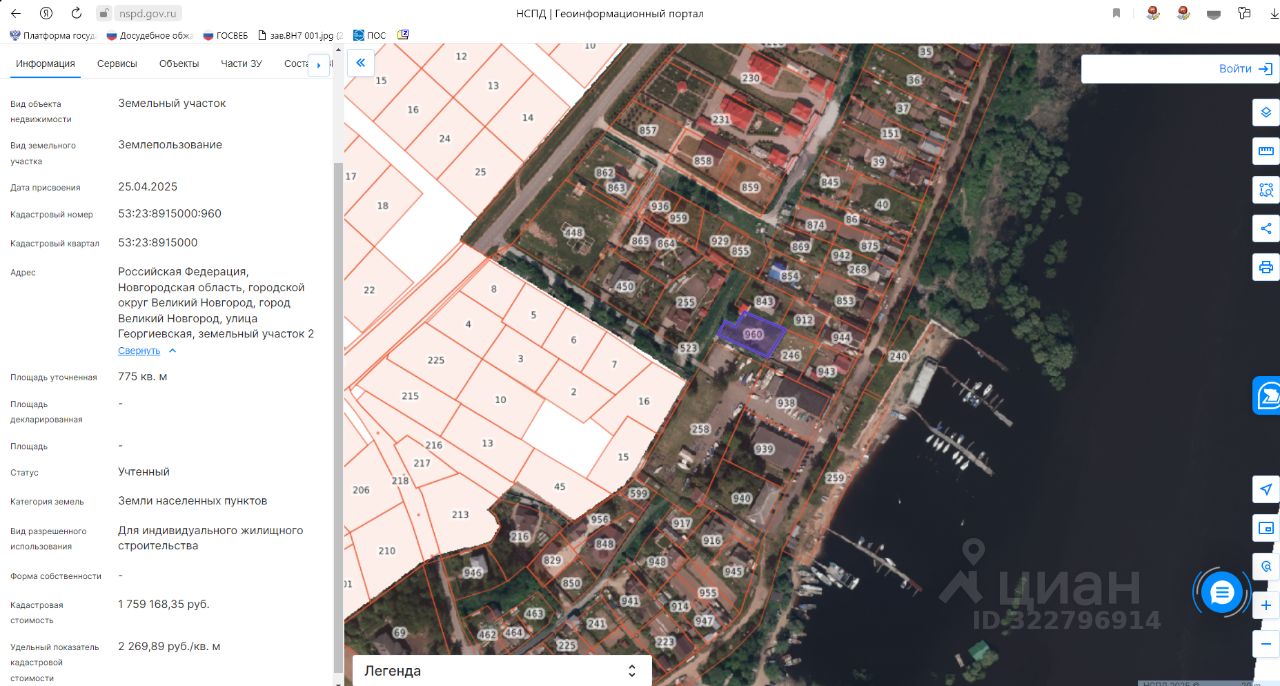Select the highlighted parcel 960 on map

(752, 335)
